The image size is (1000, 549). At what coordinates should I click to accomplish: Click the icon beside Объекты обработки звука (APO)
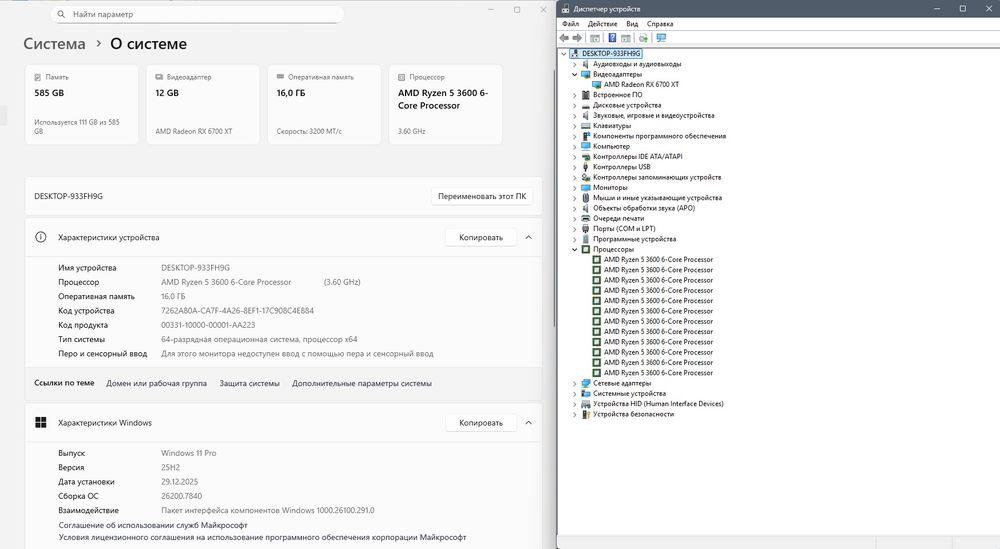585,208
